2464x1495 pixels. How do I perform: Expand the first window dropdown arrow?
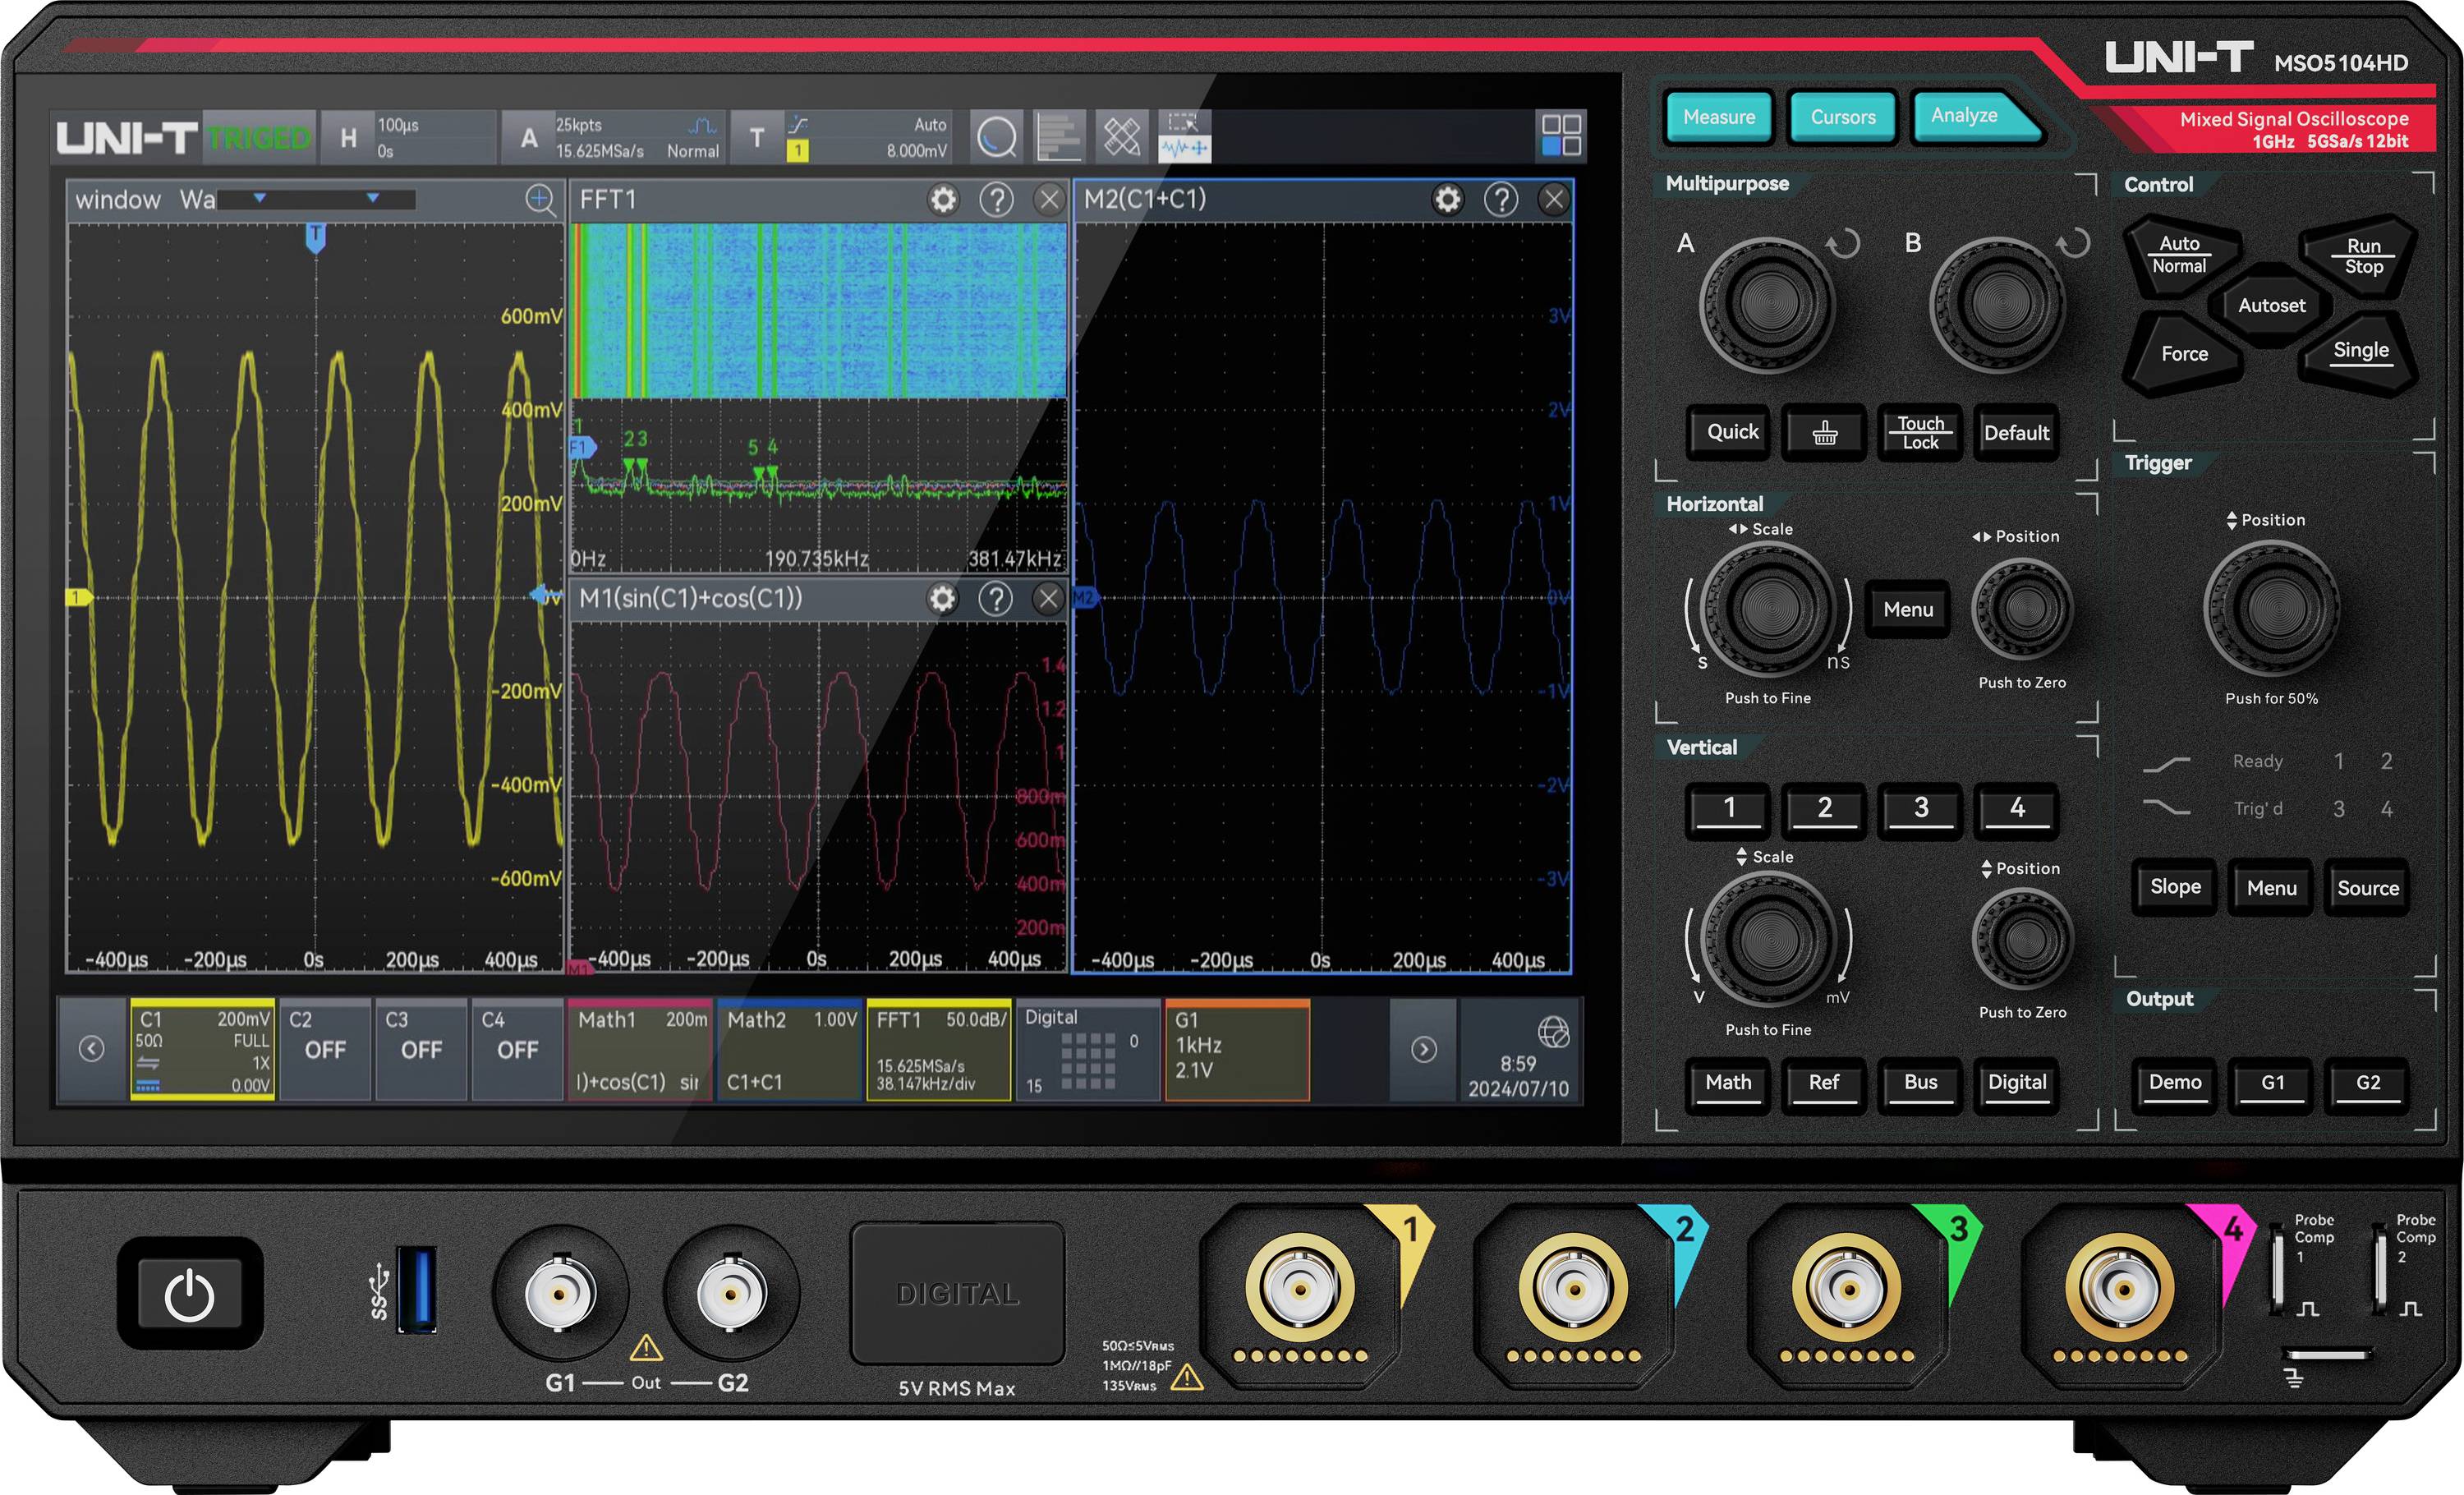pos(260,198)
